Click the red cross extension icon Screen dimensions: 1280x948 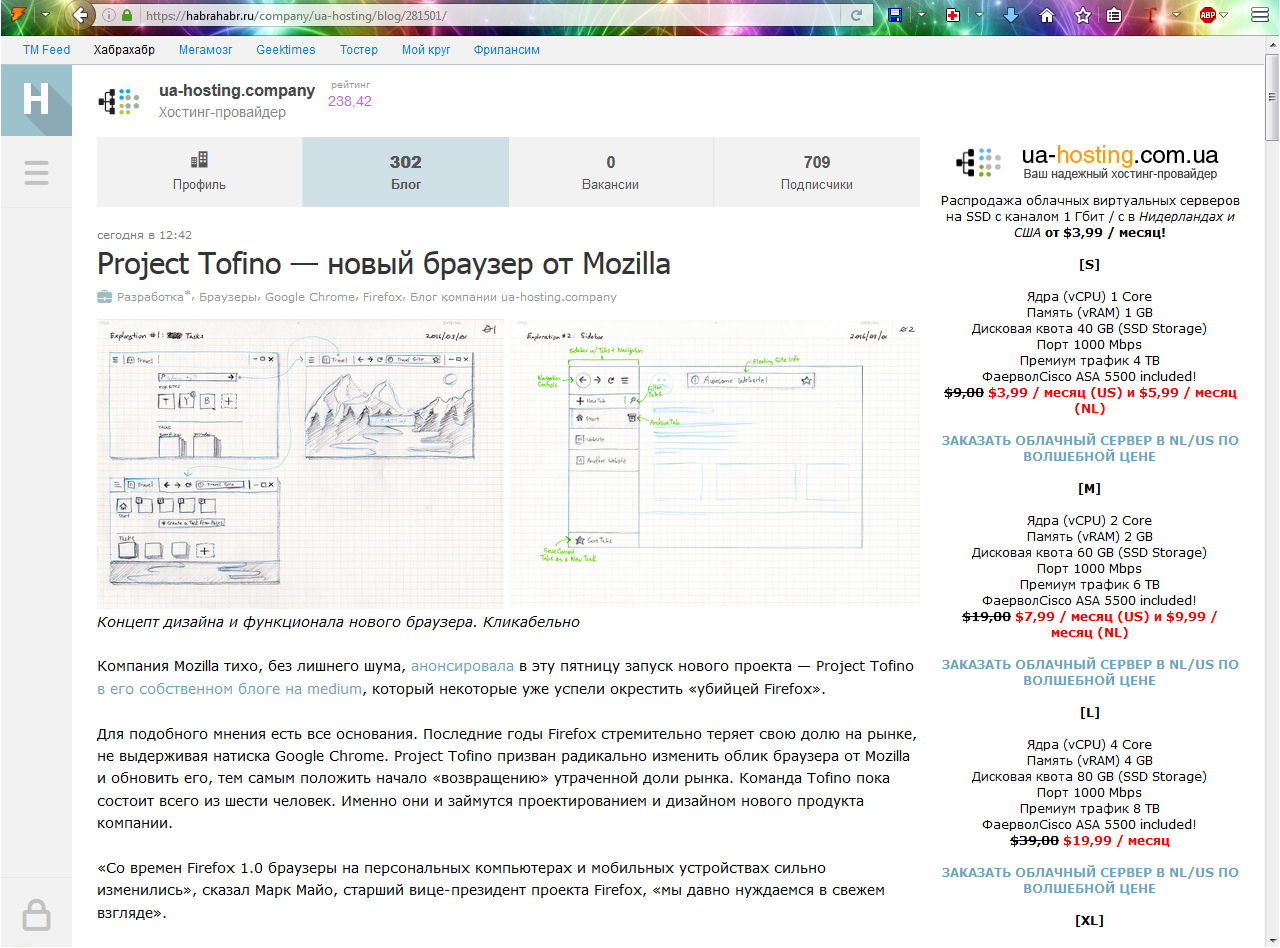pyautogui.click(x=953, y=16)
